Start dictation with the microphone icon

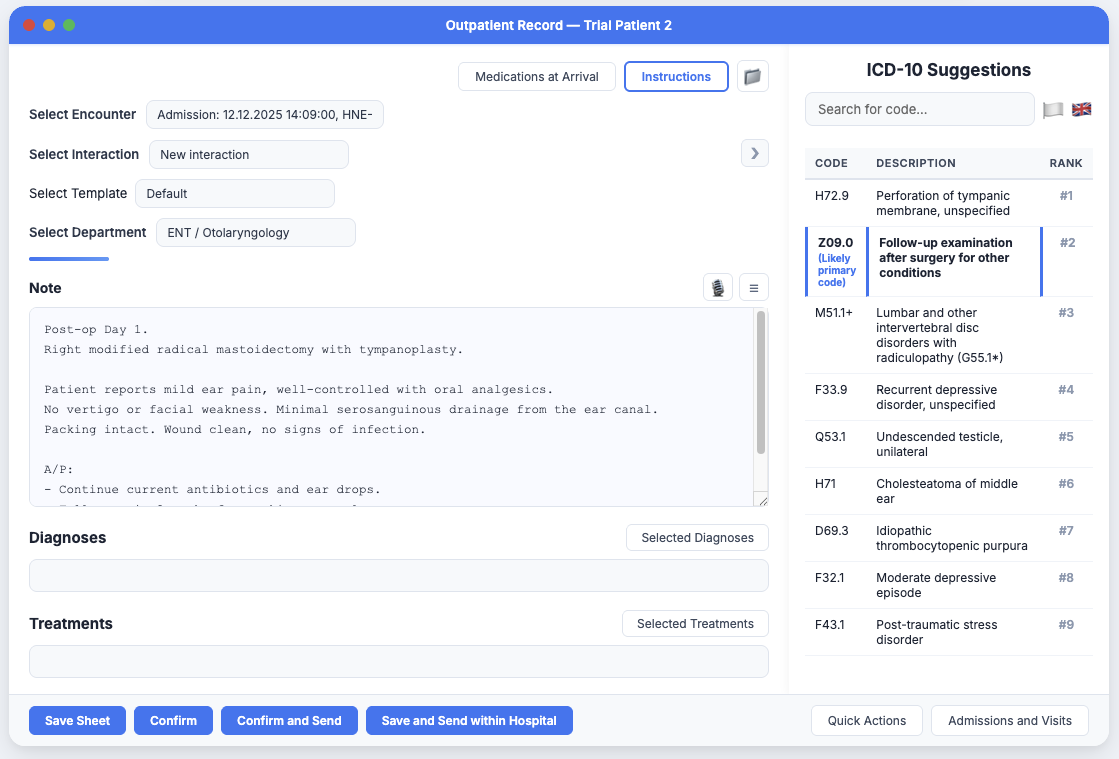[717, 287]
